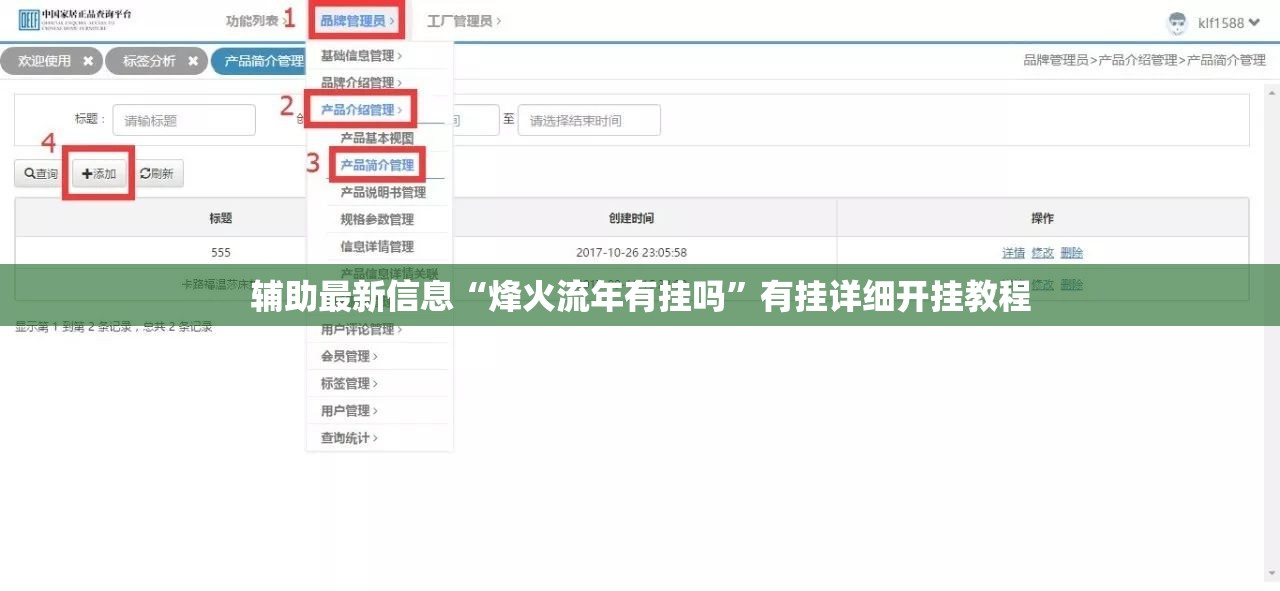Screen dimensions: 1280x591
Task: Focus the 标题 title input field
Action: point(184,120)
